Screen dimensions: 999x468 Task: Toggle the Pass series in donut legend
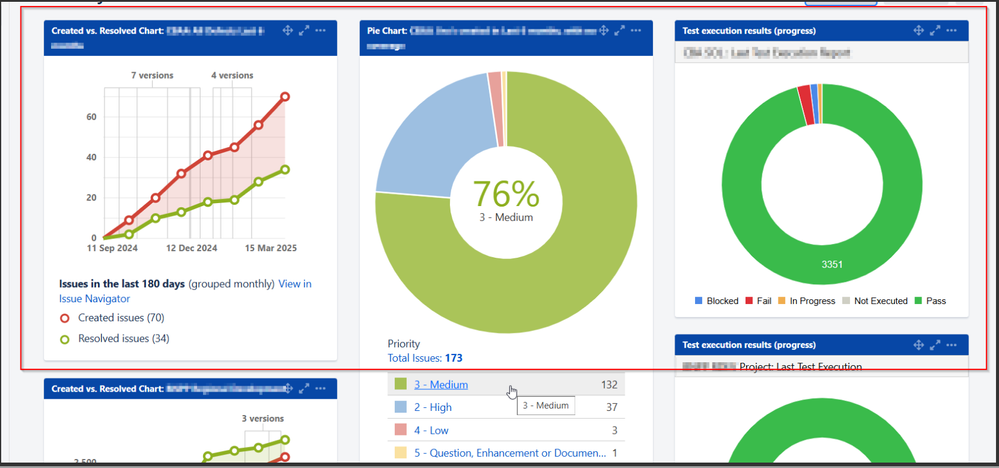[928, 301]
